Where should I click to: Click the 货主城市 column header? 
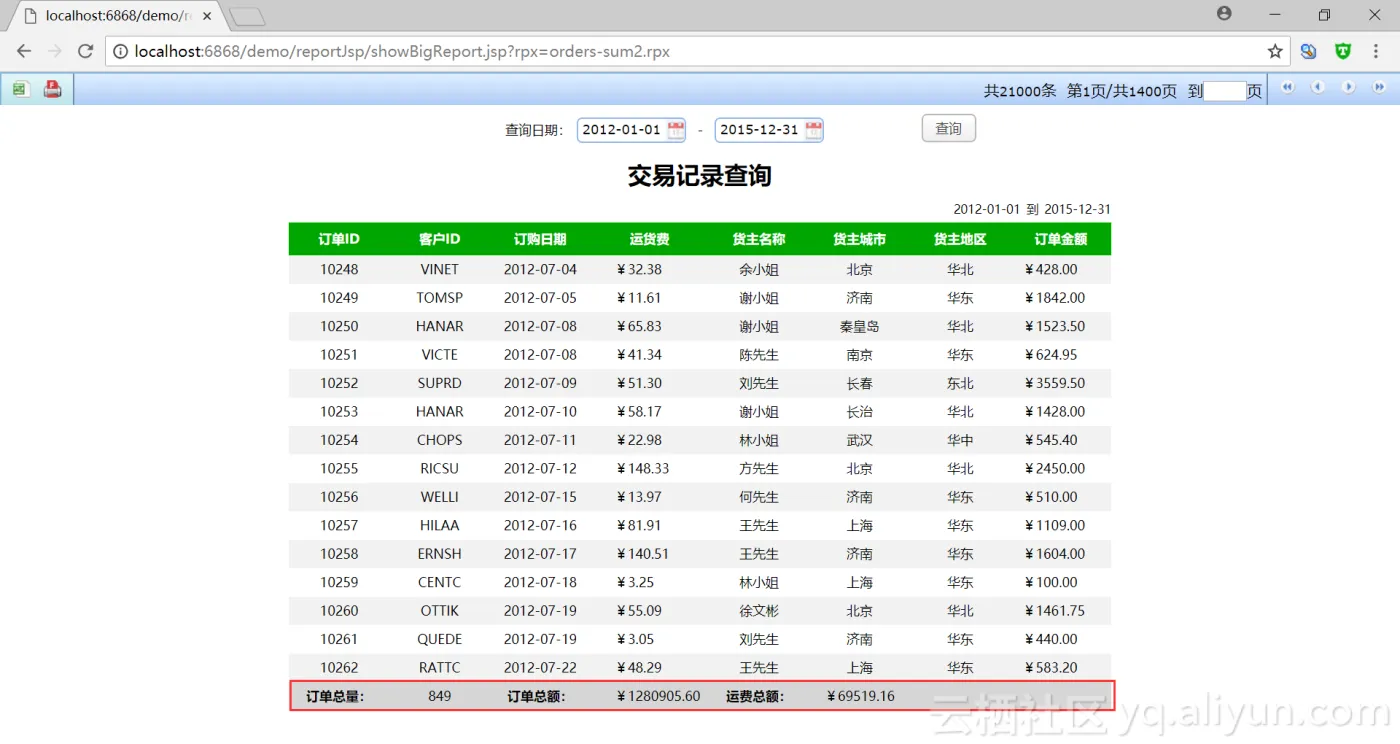point(859,239)
